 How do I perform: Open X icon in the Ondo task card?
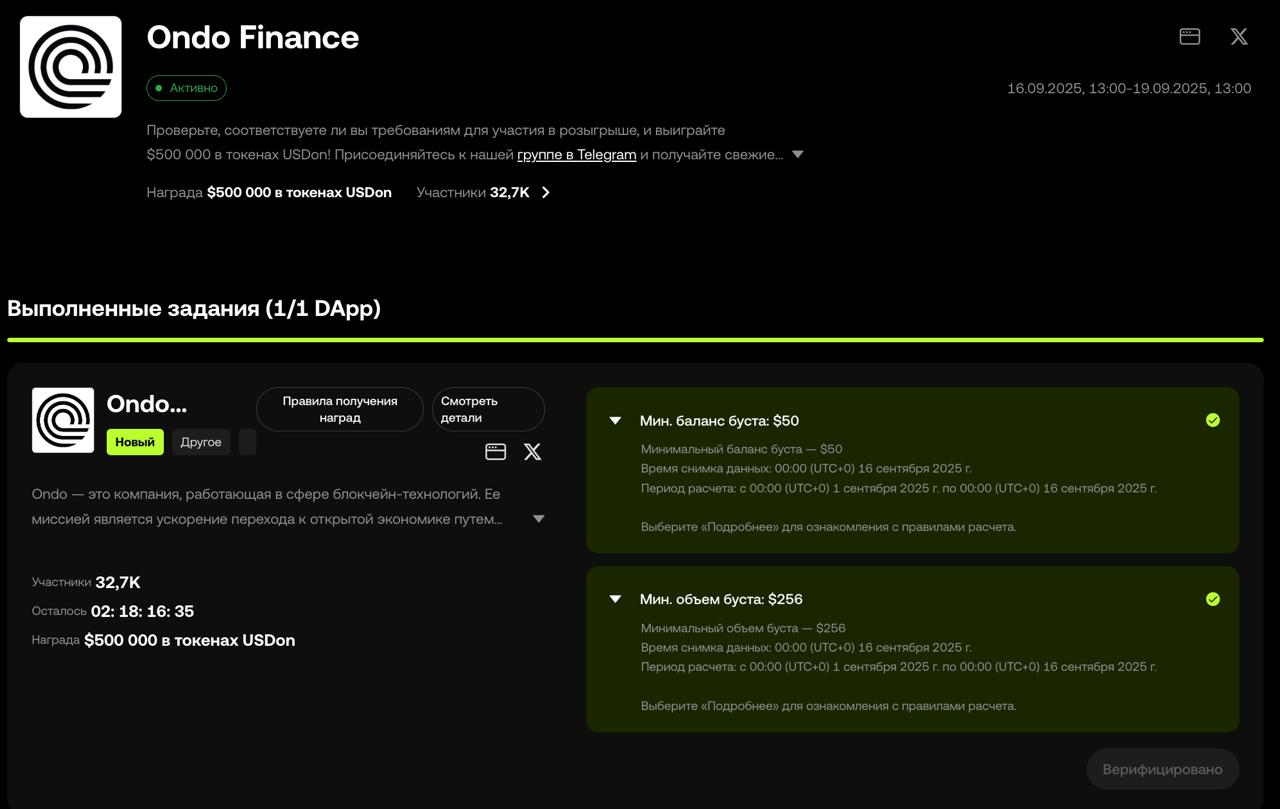pyautogui.click(x=533, y=452)
